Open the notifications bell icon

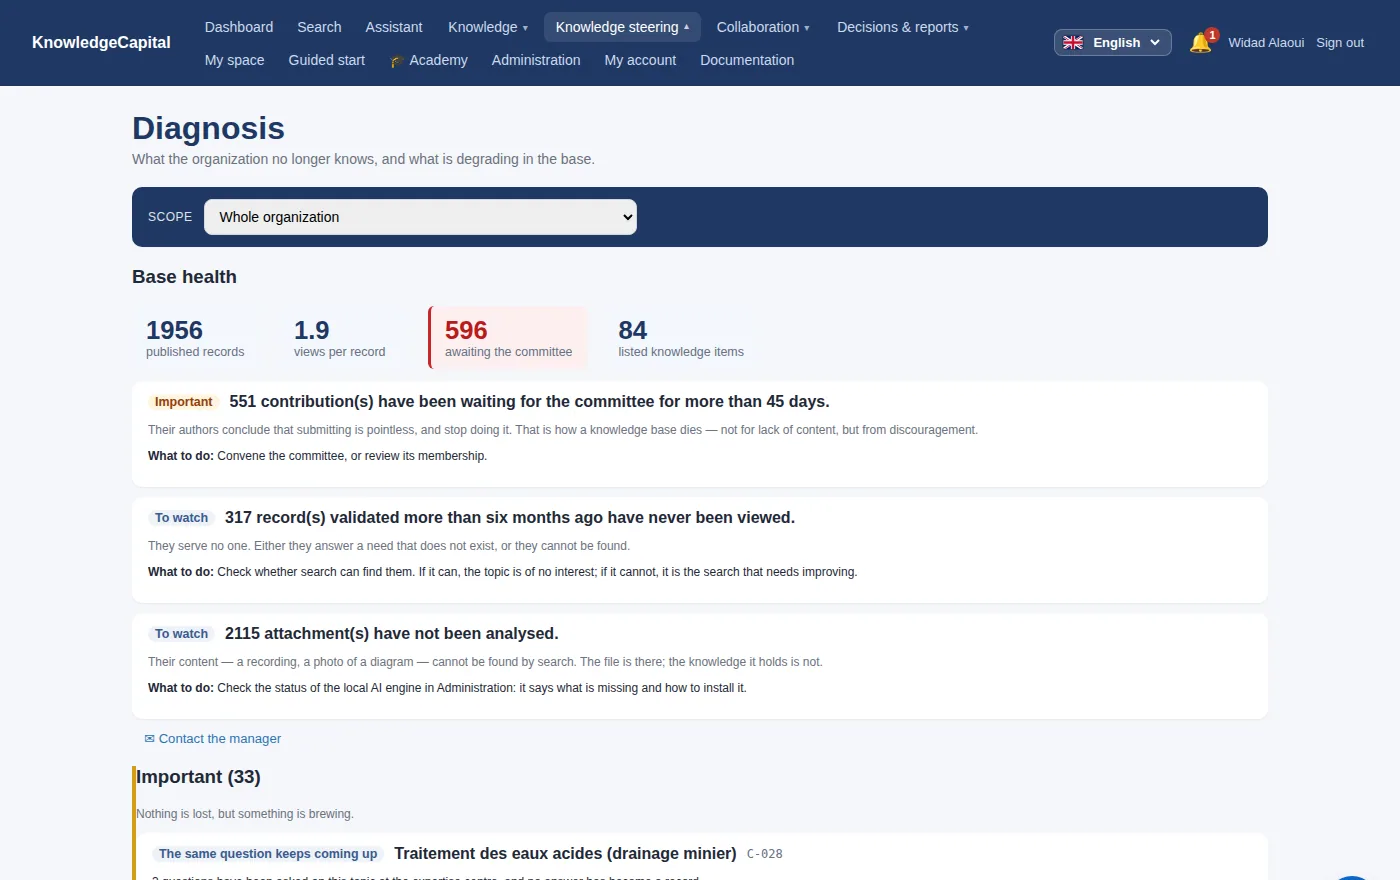click(1200, 42)
